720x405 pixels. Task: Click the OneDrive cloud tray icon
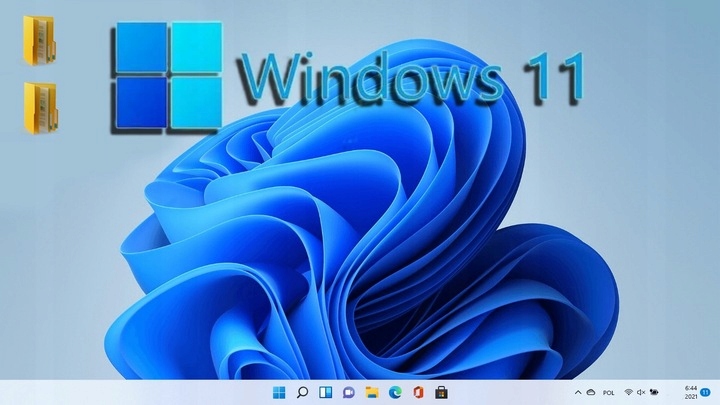(x=591, y=393)
